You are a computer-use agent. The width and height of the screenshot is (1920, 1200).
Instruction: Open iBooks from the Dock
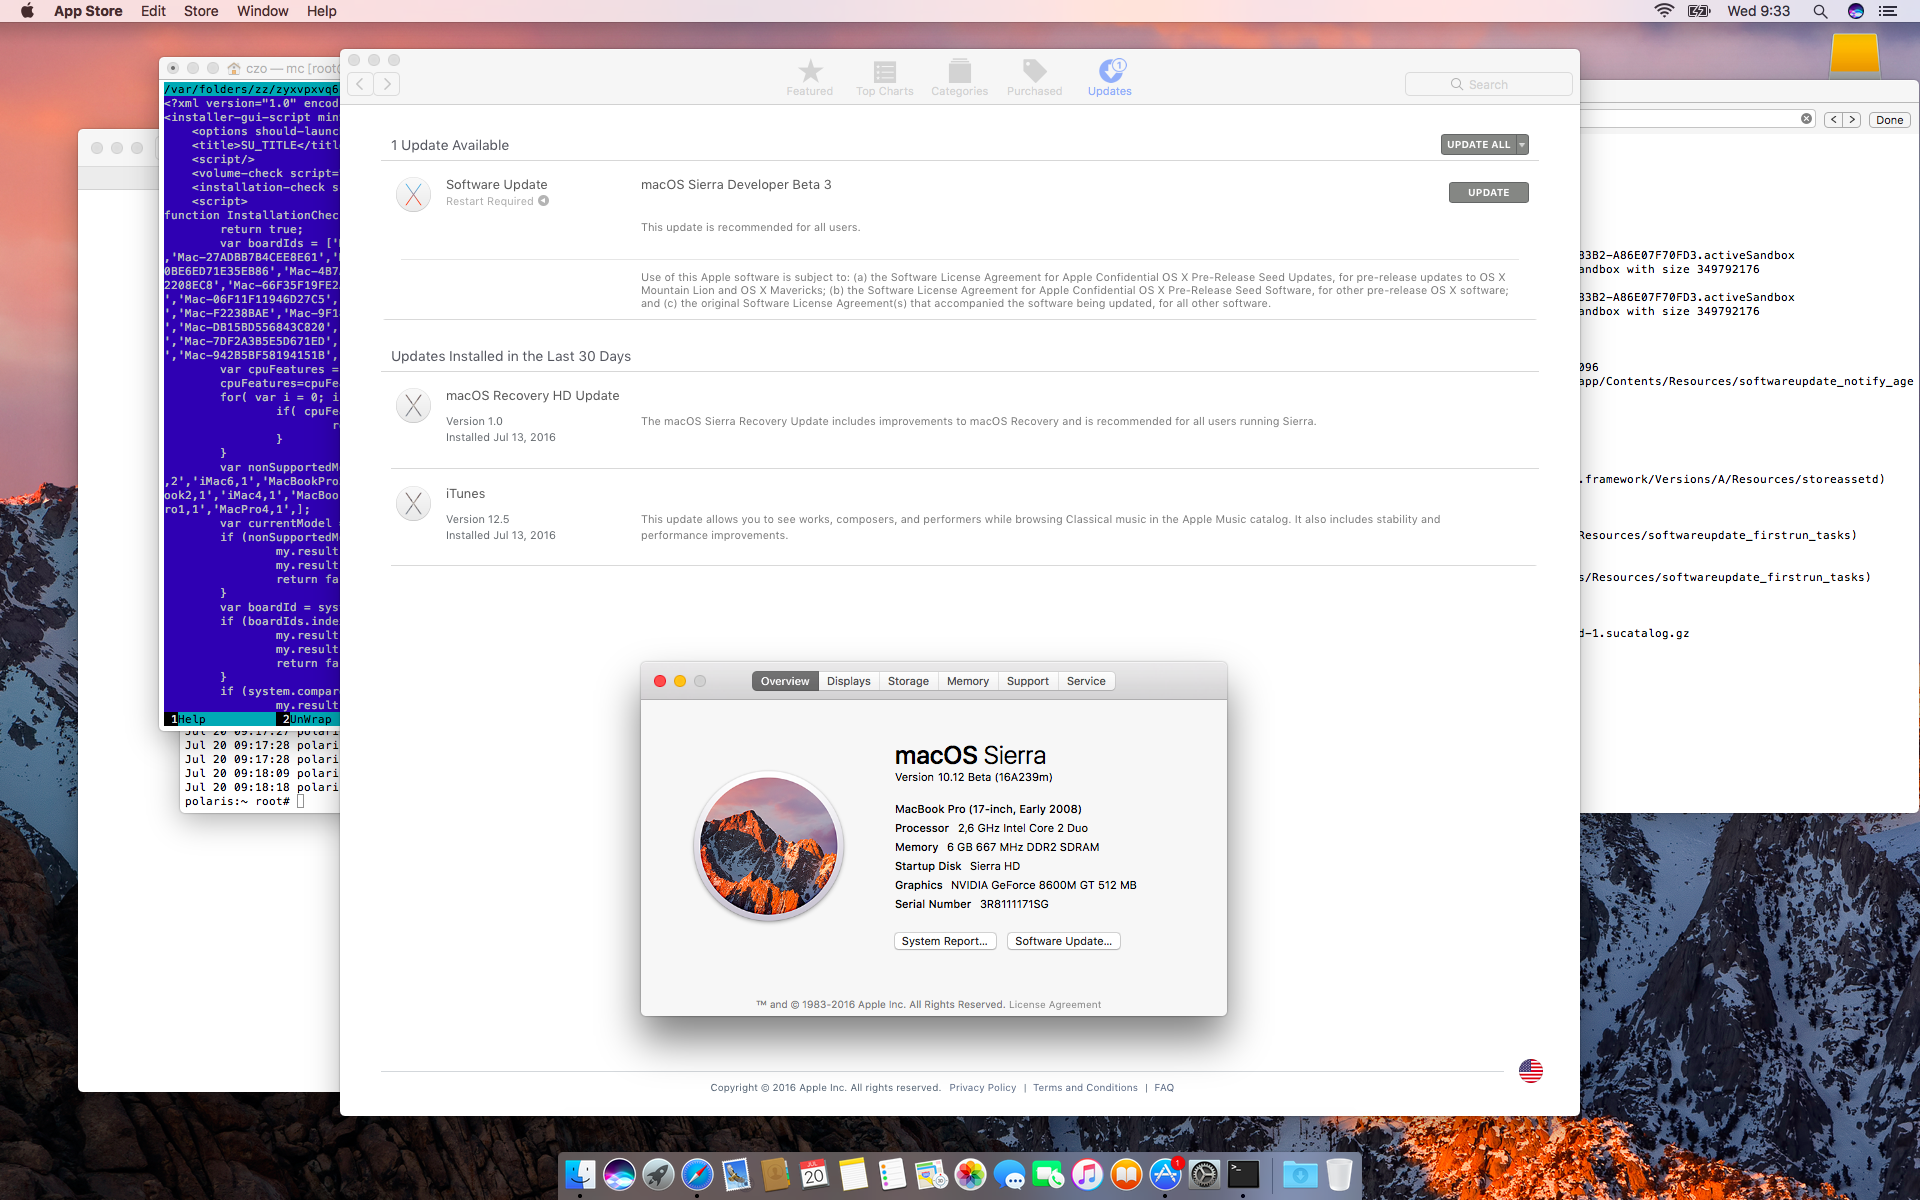tap(1126, 1174)
